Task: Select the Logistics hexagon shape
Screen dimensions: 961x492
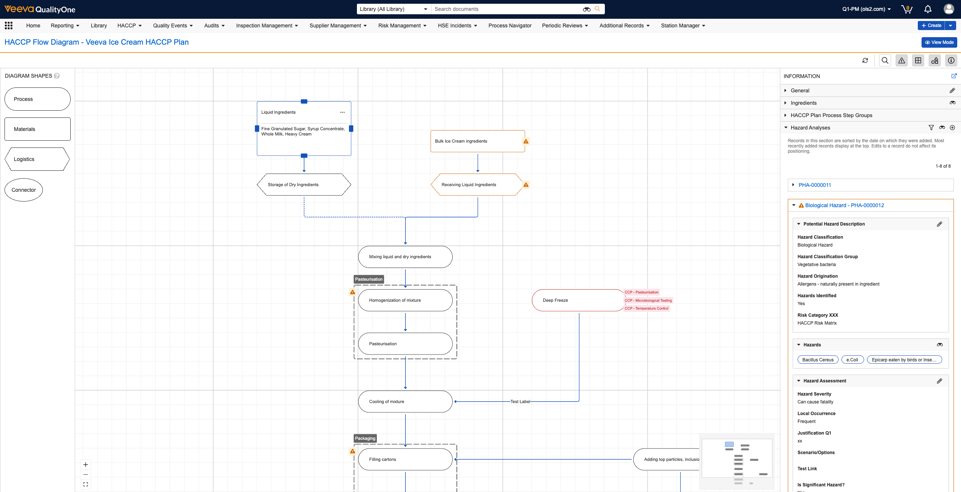Action: 37,159
